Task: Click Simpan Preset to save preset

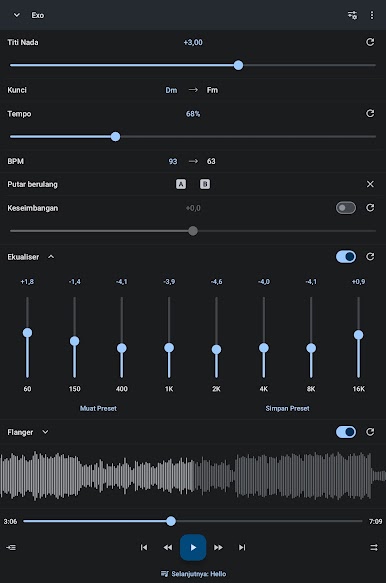Action: pyautogui.click(x=287, y=408)
